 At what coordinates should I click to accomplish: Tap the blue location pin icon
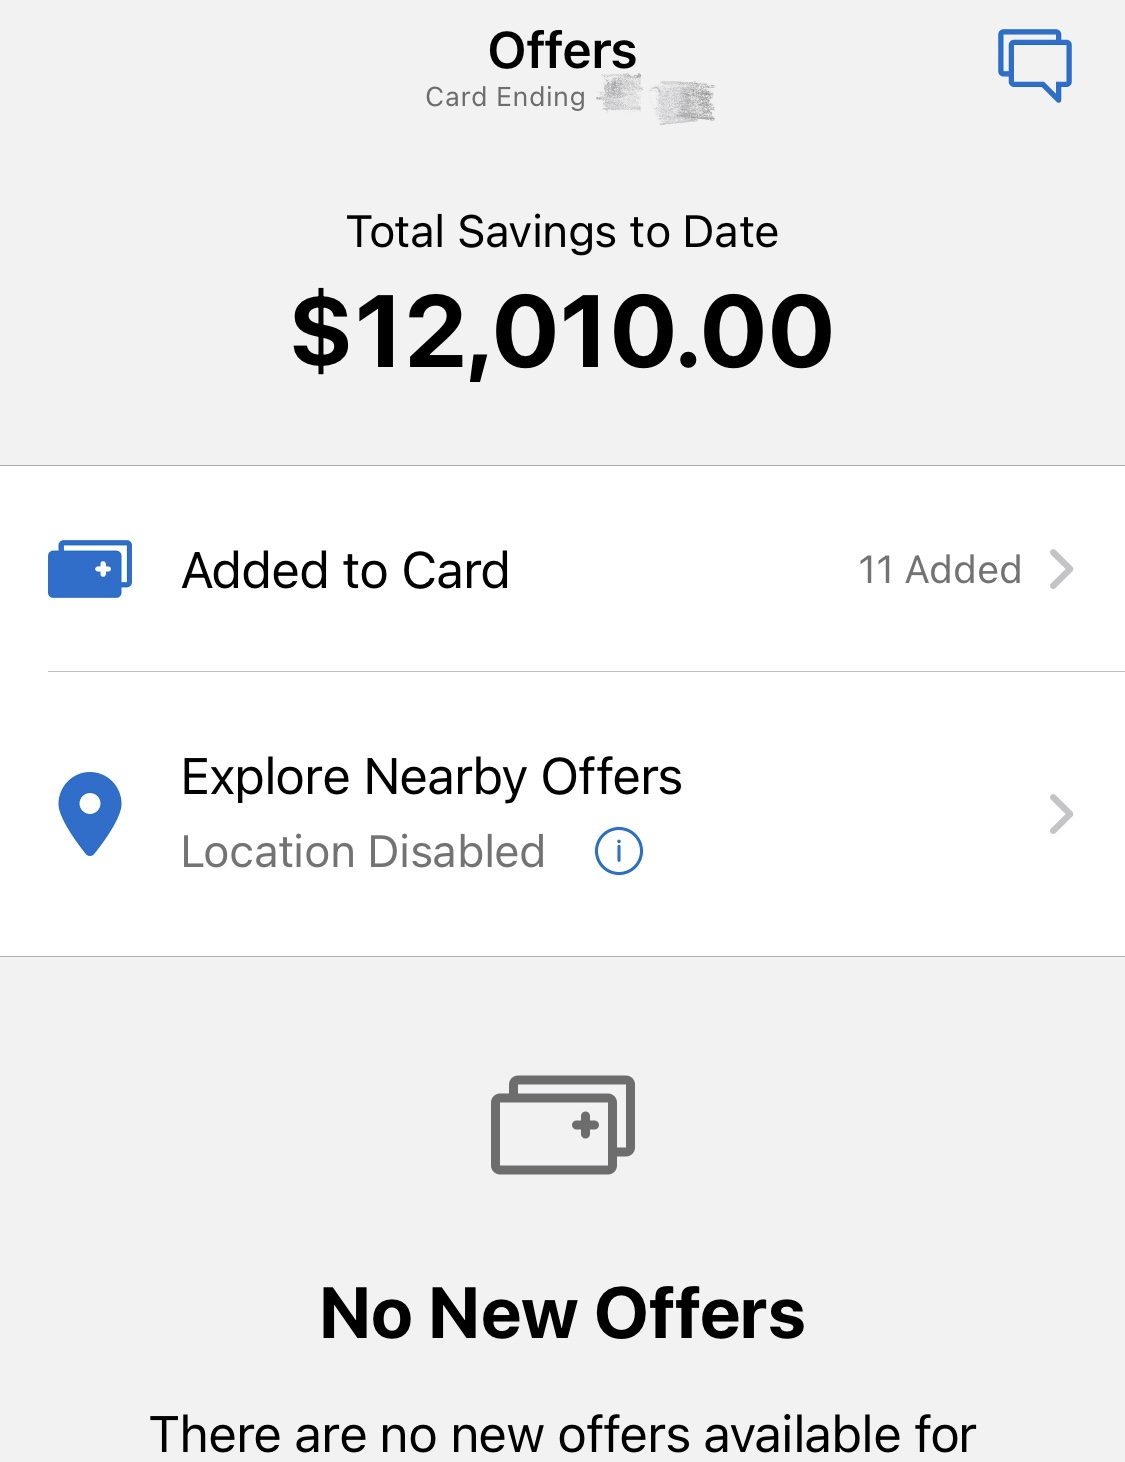[x=90, y=813]
